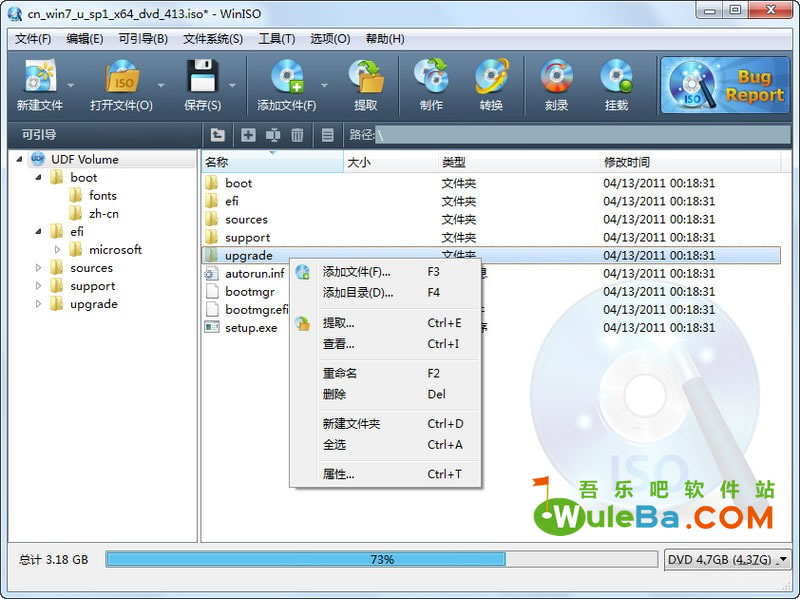Collapse the UDF Volume tree node
The height and width of the screenshot is (599, 800).
(19, 159)
